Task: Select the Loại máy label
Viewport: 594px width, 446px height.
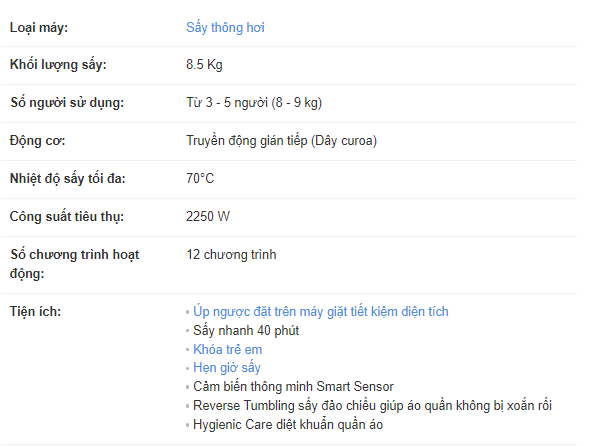Action: coord(39,28)
